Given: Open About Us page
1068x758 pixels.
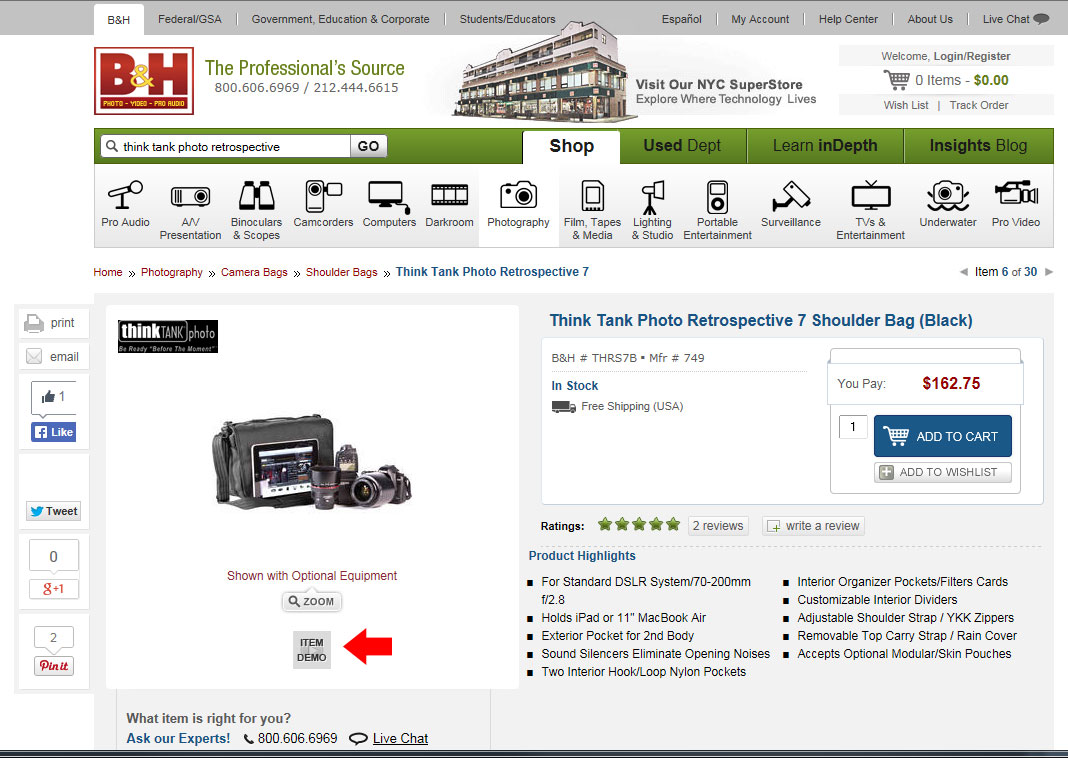Looking at the screenshot, I should coord(930,19).
